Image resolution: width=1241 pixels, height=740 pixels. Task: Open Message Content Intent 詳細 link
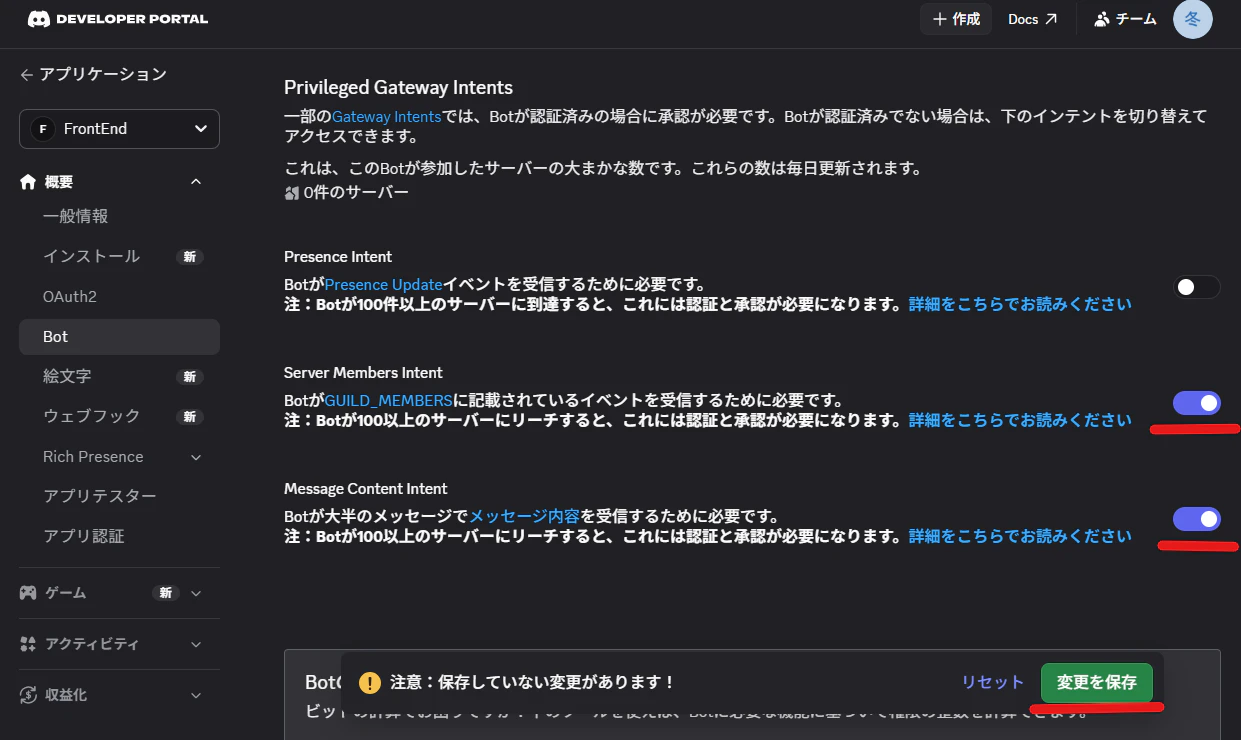pyautogui.click(x=1020, y=536)
